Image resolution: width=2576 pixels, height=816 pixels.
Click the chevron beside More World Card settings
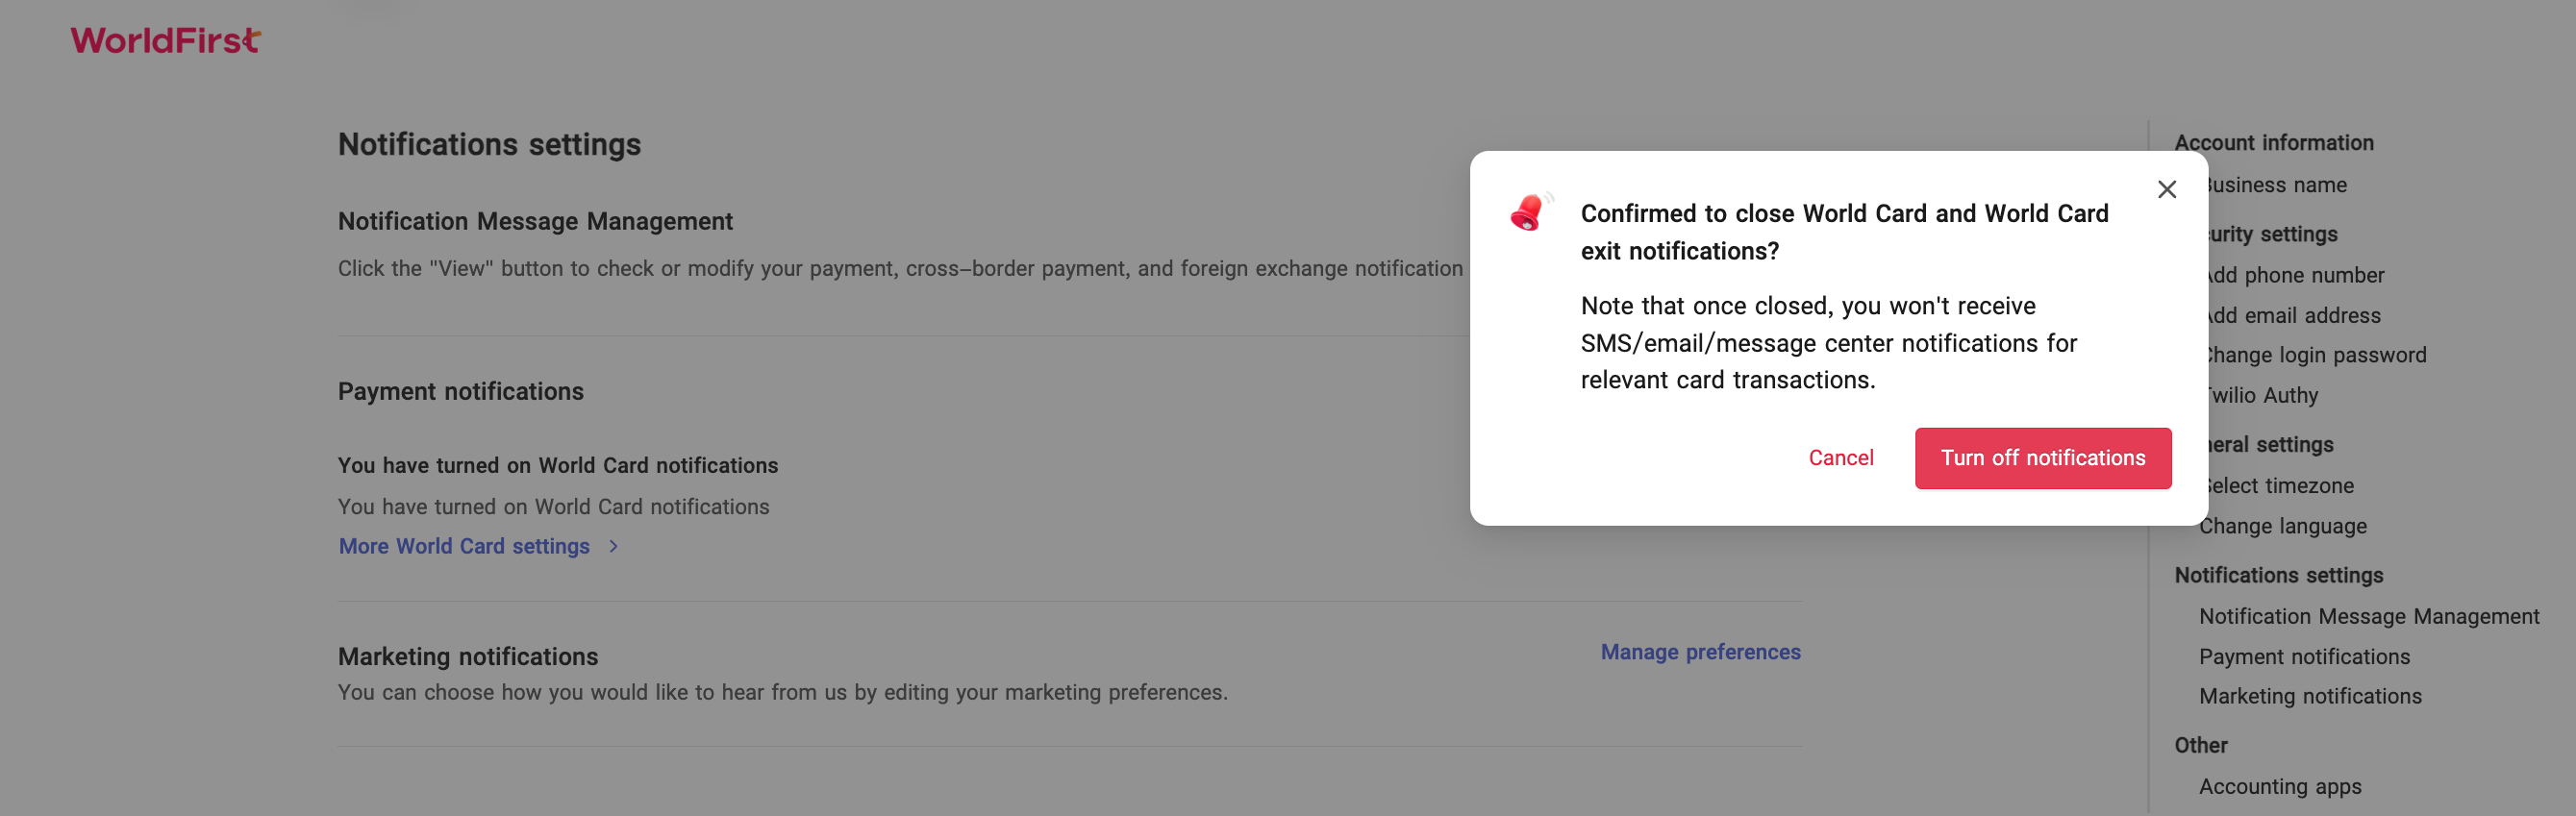(x=613, y=546)
